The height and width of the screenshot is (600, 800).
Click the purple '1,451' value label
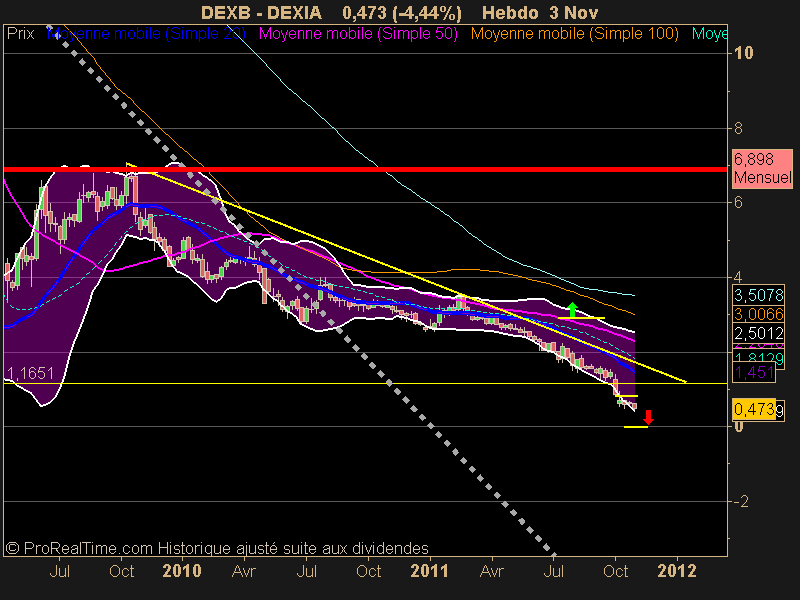point(754,372)
